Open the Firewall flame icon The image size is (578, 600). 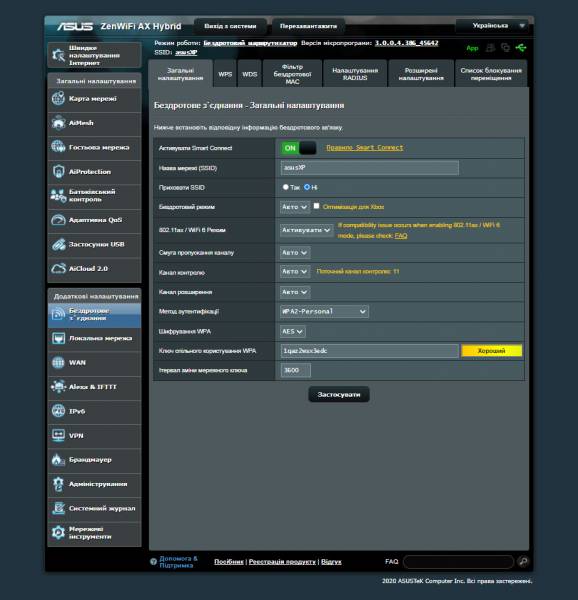(58, 460)
